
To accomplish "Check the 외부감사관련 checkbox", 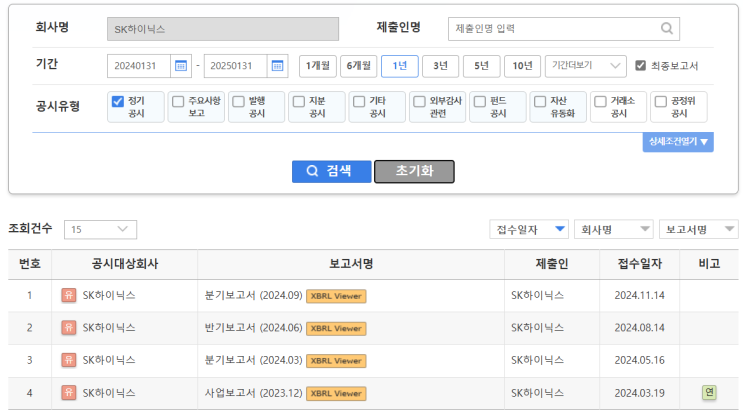I will click(419, 101).
